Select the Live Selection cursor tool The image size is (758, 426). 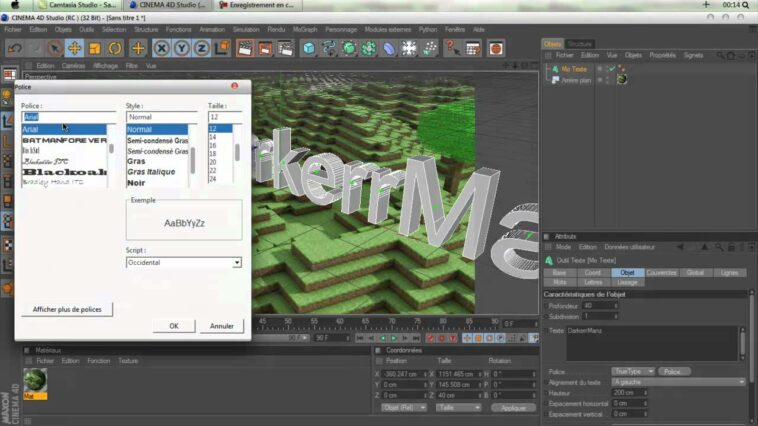click(x=55, y=48)
